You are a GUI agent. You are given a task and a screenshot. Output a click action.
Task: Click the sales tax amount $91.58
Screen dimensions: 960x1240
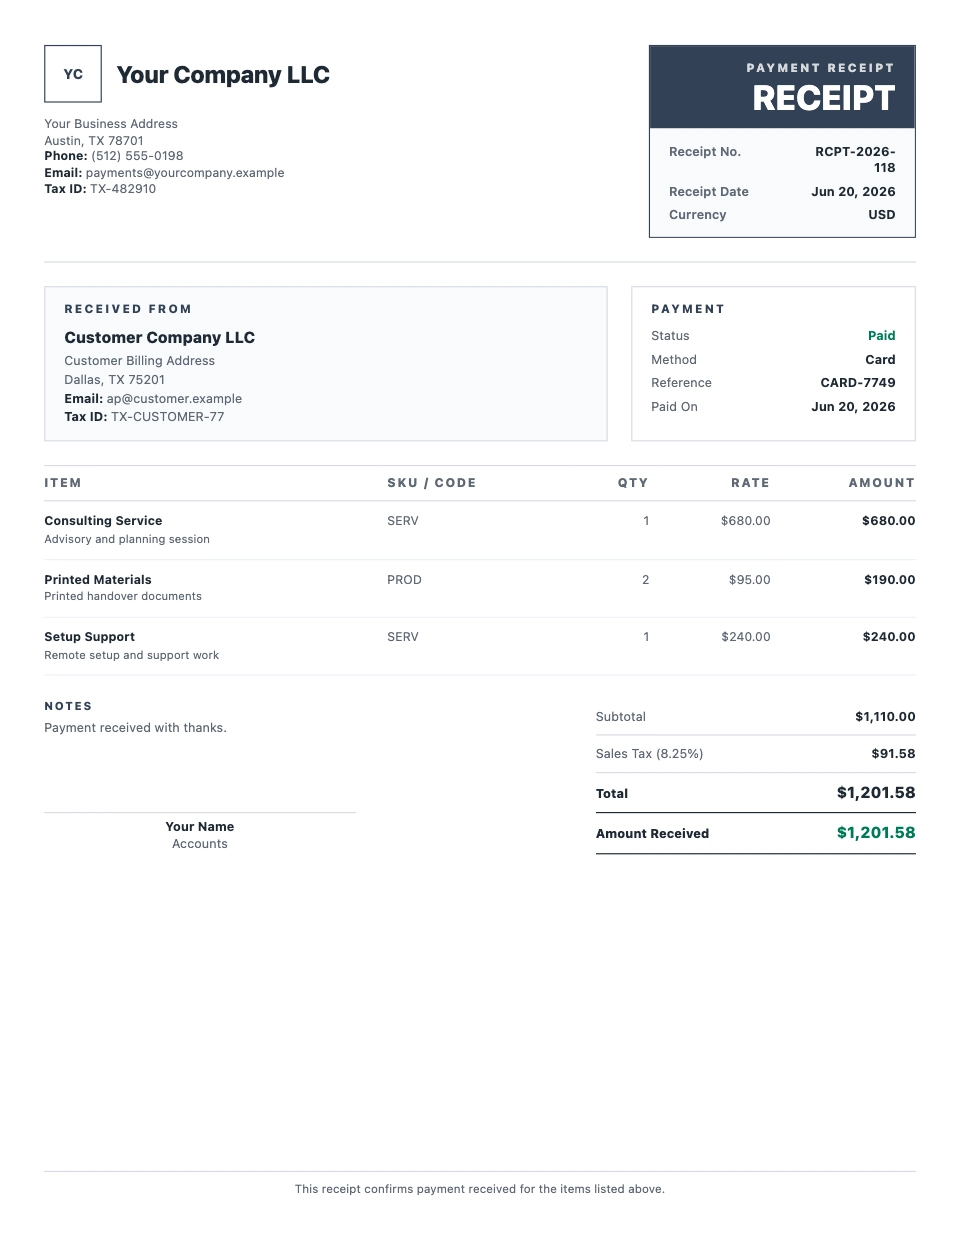coord(893,754)
